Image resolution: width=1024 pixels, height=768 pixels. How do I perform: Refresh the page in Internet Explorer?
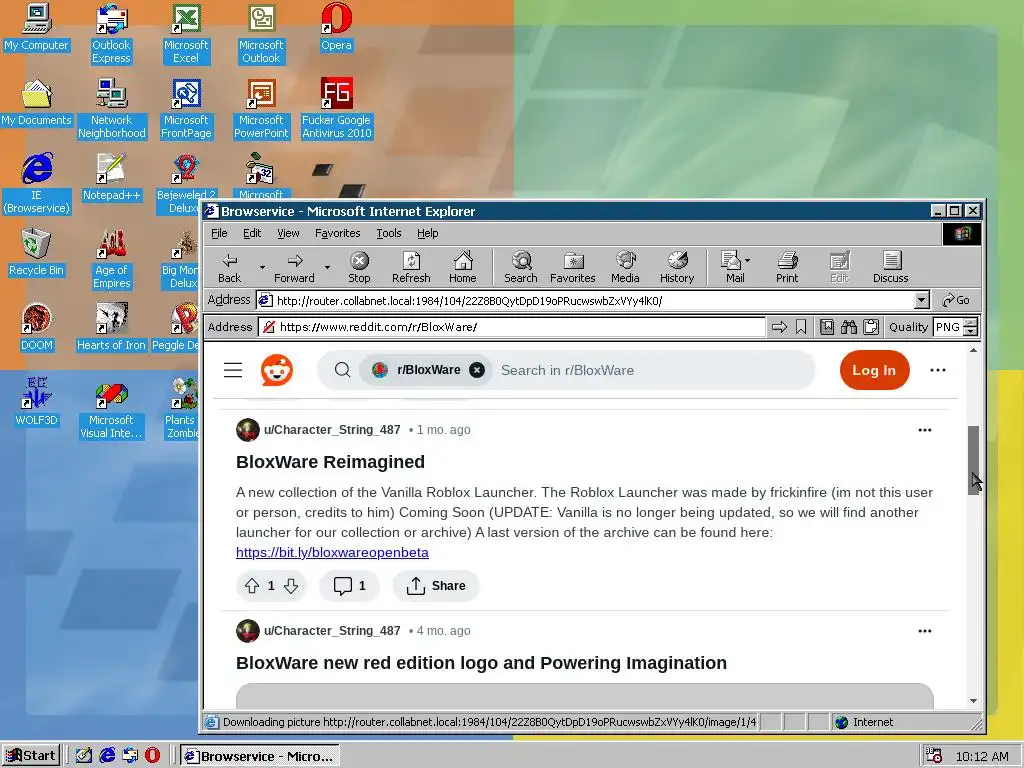pyautogui.click(x=411, y=268)
